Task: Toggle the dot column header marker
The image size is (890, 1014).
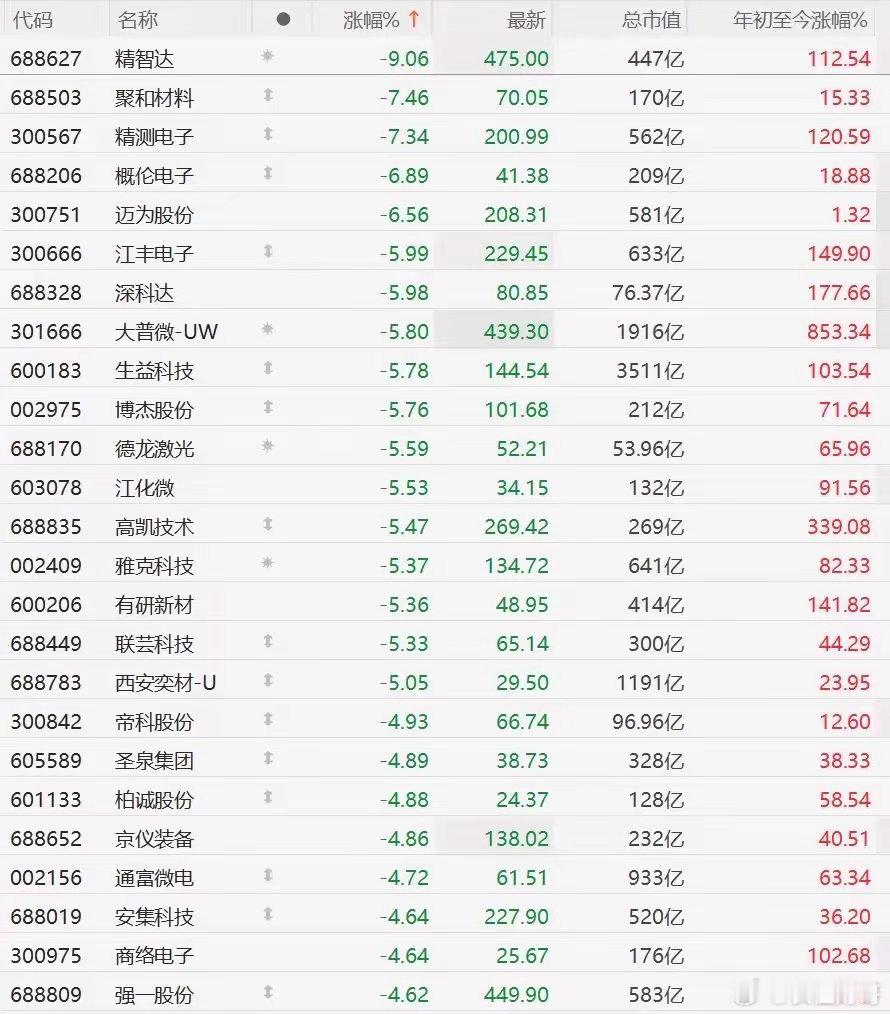Action: point(283,19)
